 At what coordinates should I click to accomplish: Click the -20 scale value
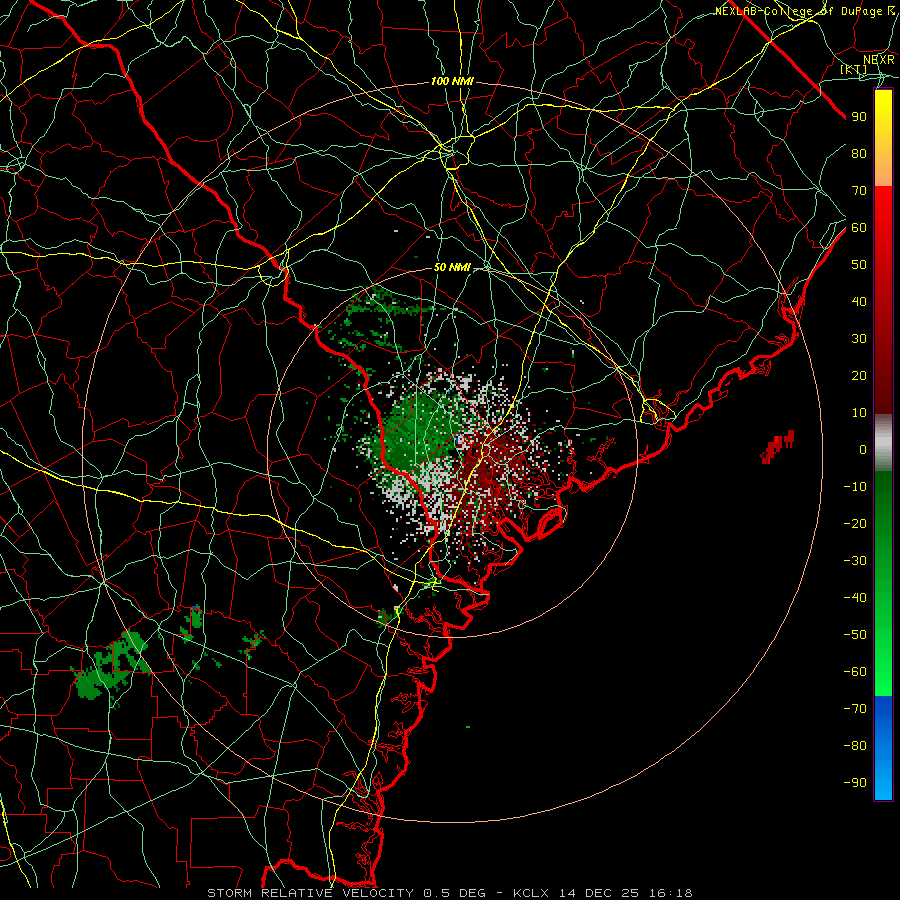pos(855,523)
